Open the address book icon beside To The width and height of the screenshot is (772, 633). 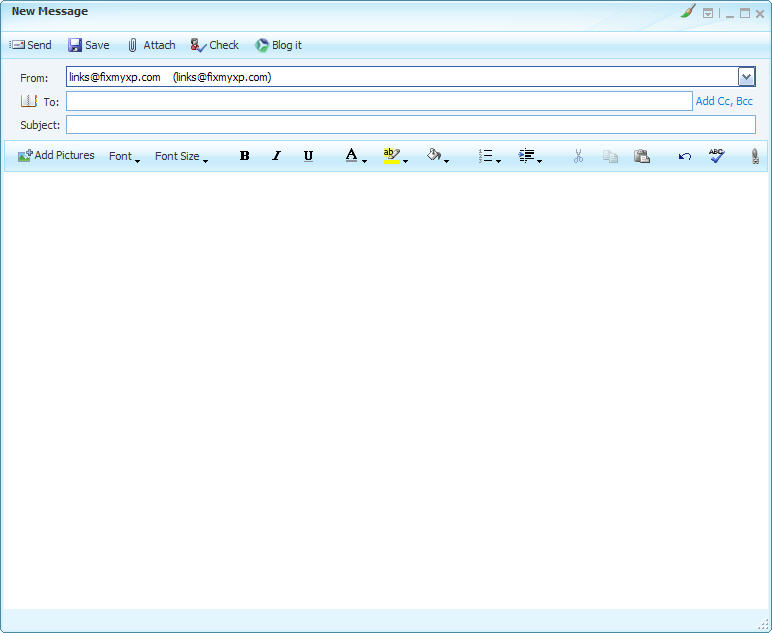pos(29,101)
